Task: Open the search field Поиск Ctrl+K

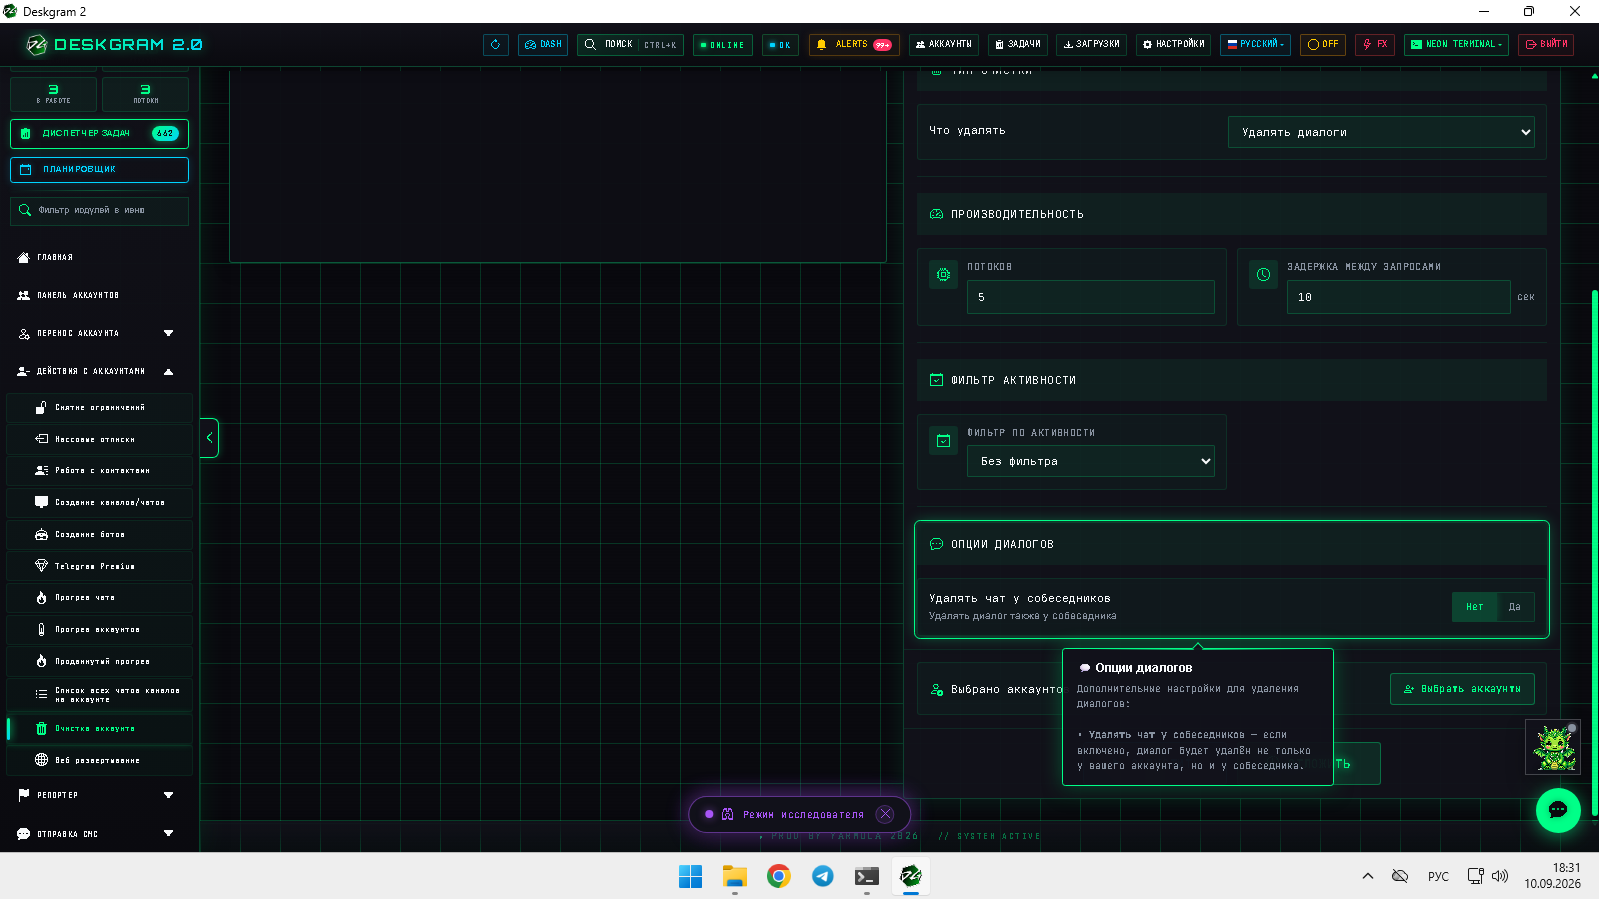Action: [x=630, y=45]
